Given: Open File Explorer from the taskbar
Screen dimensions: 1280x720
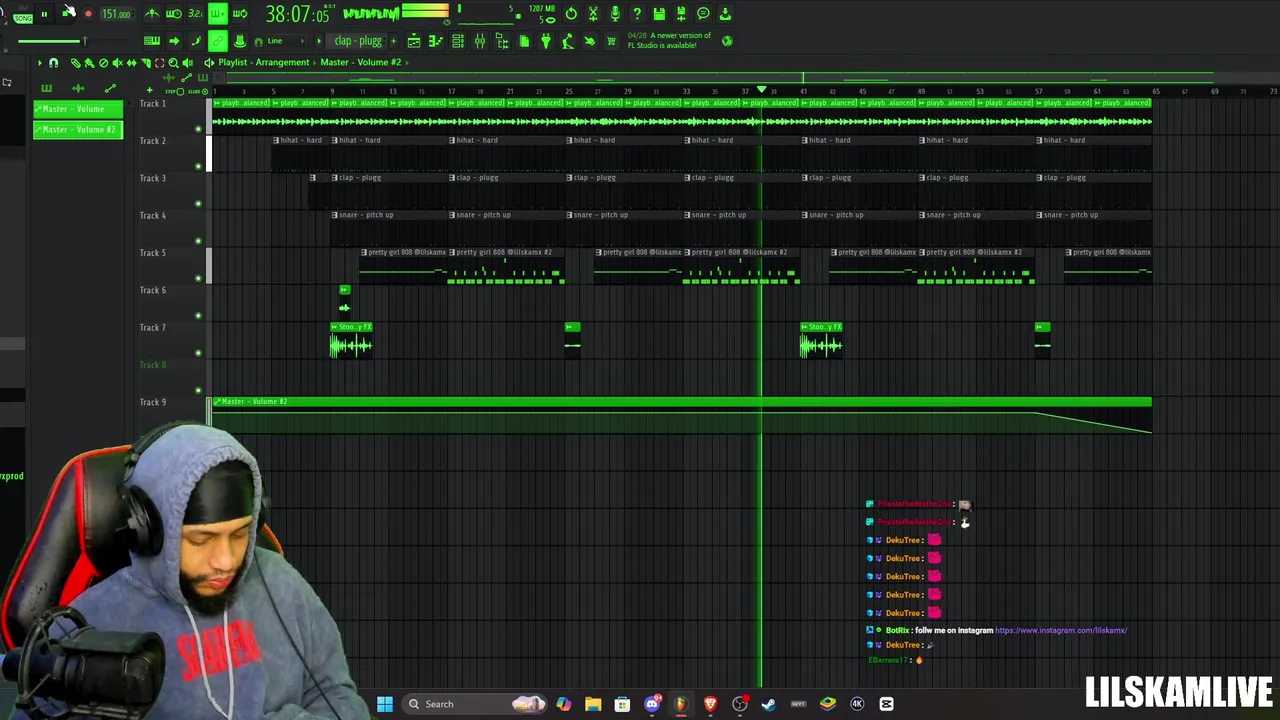Looking at the screenshot, I should pyautogui.click(x=593, y=704).
